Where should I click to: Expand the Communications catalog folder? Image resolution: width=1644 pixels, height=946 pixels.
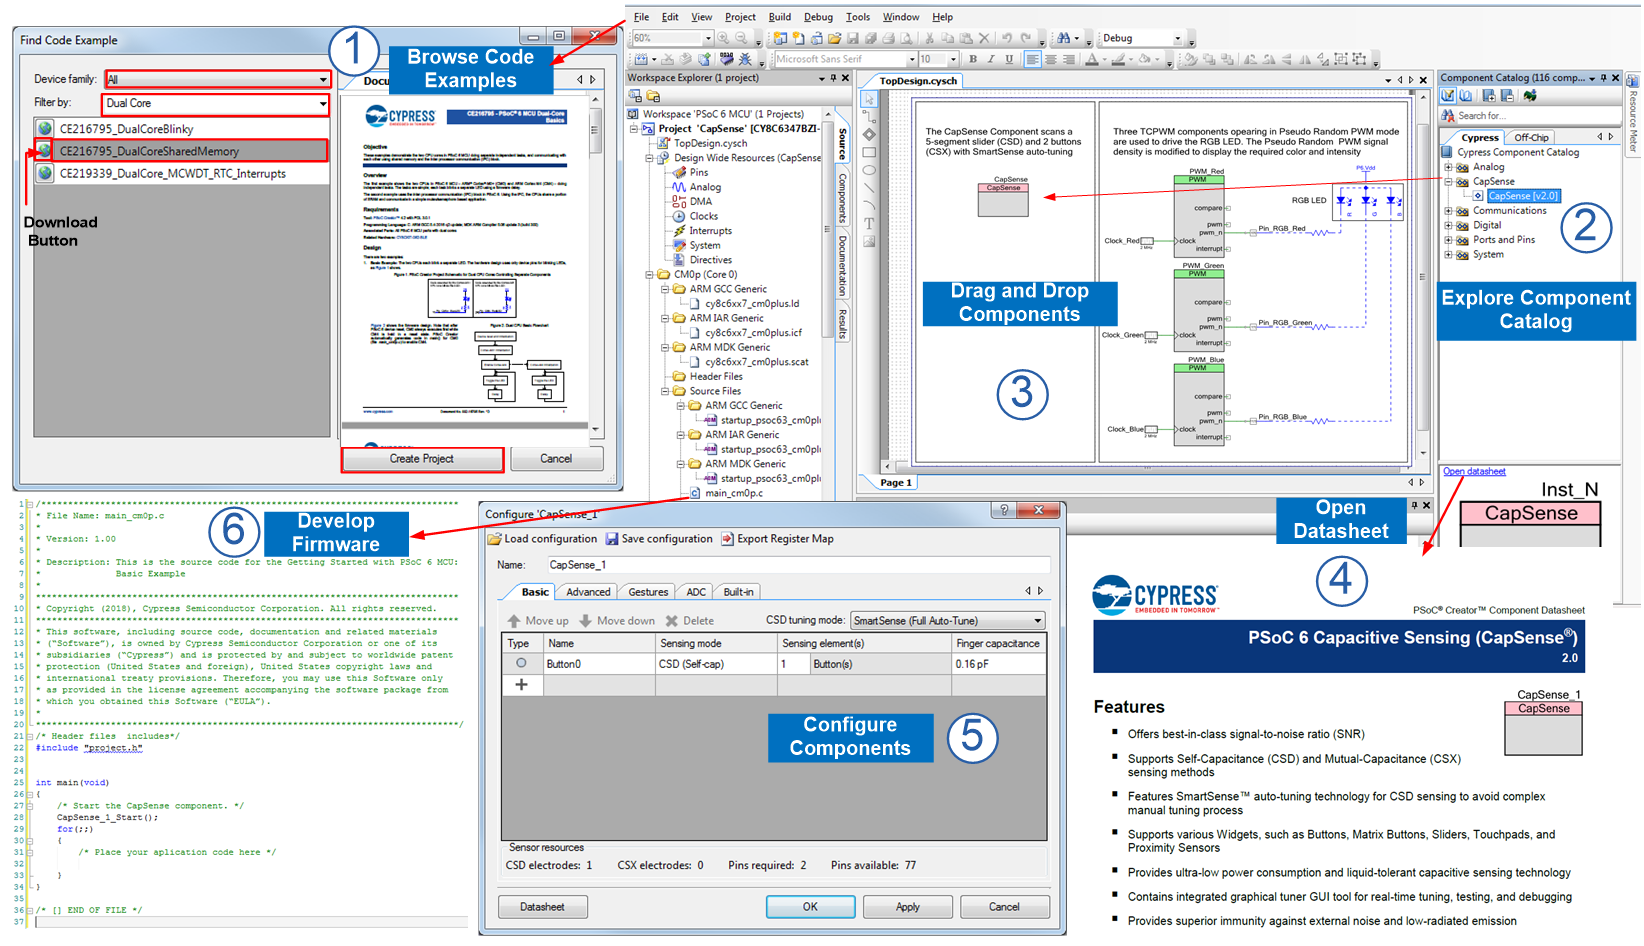1448,211
